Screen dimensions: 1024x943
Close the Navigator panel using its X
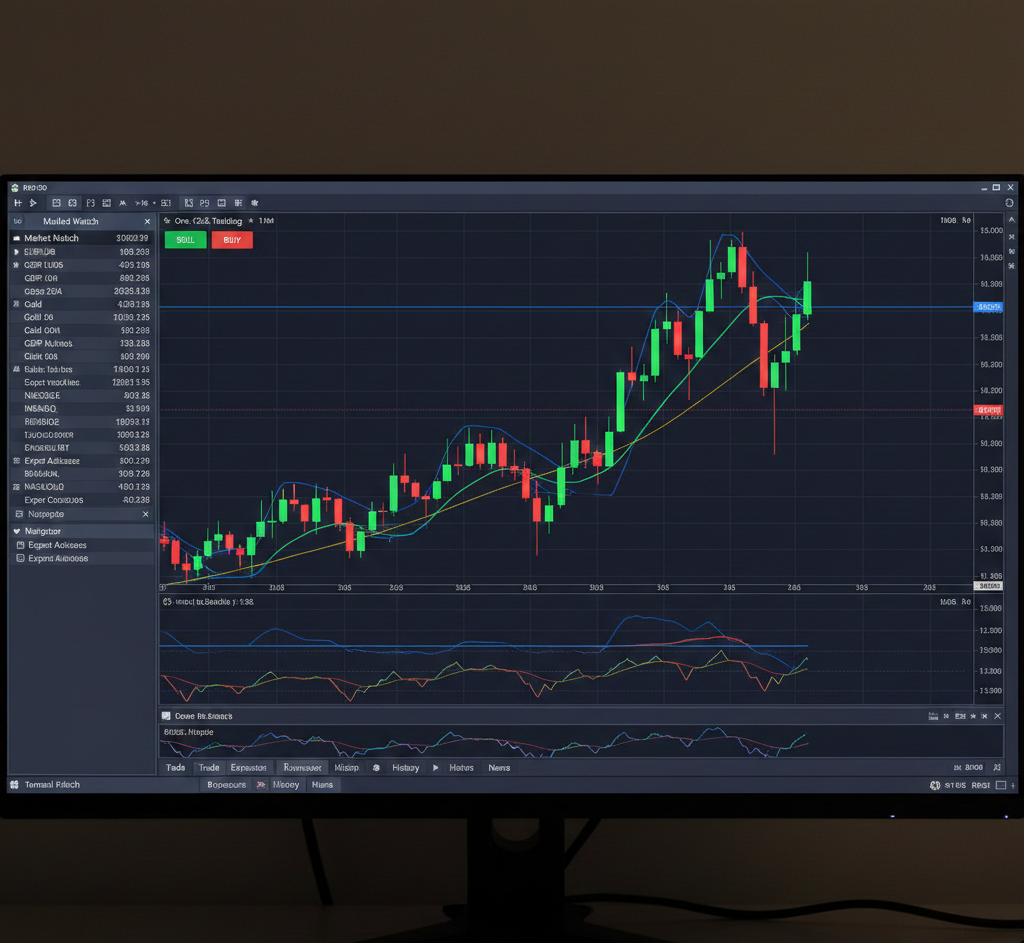click(146, 514)
